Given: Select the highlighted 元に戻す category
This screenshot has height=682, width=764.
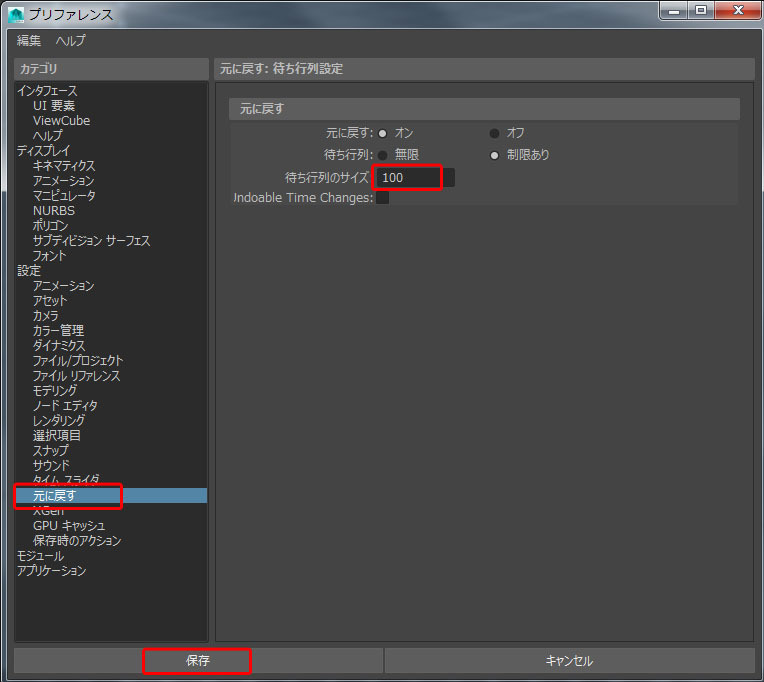Looking at the screenshot, I should pos(112,496).
